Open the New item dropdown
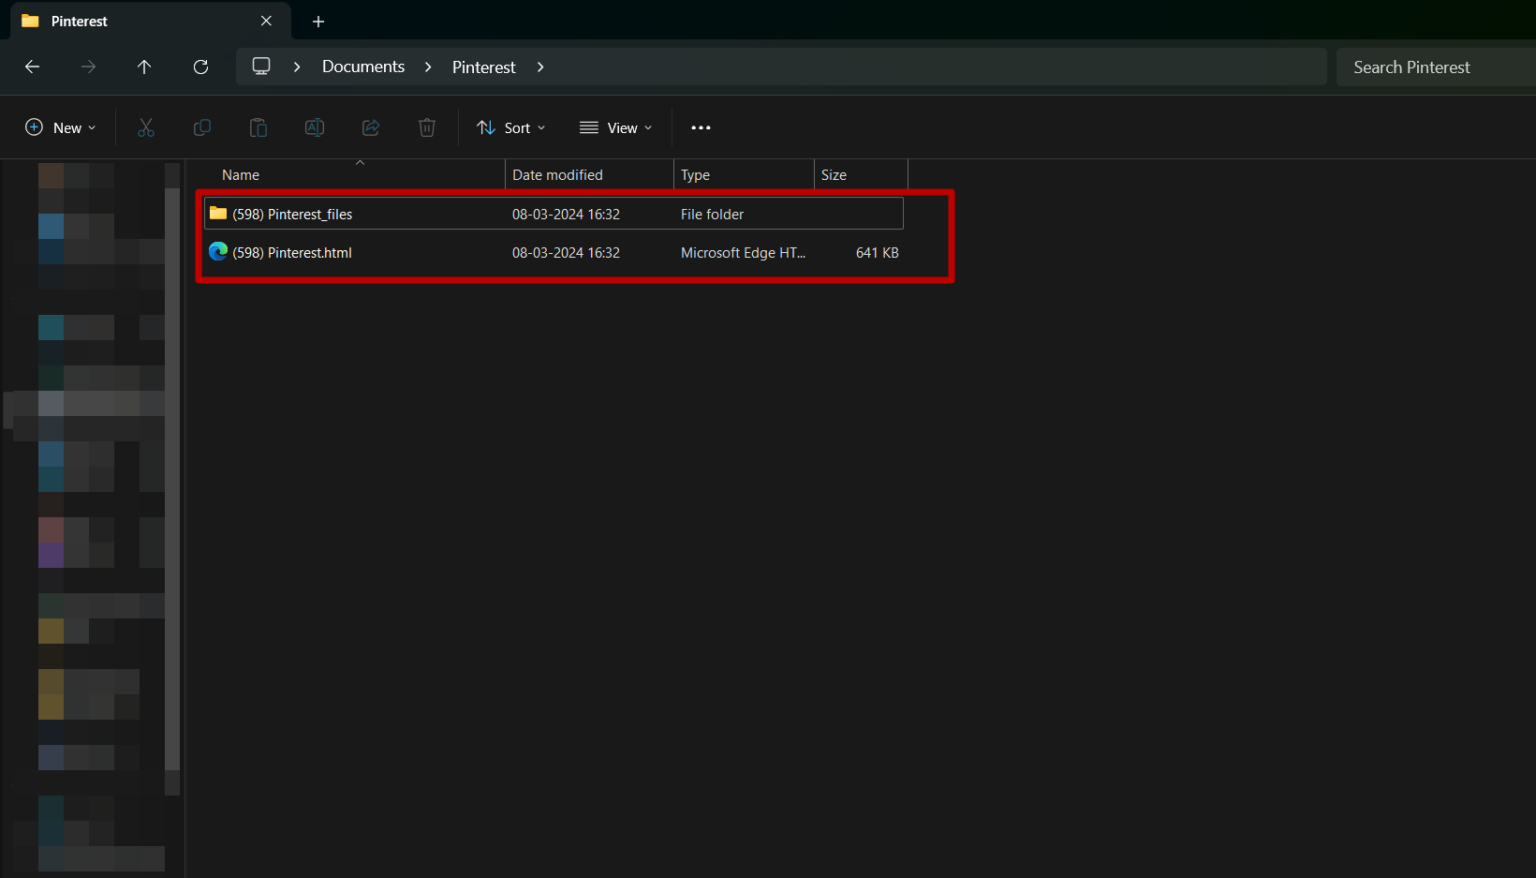Image resolution: width=1536 pixels, height=878 pixels. coord(61,128)
